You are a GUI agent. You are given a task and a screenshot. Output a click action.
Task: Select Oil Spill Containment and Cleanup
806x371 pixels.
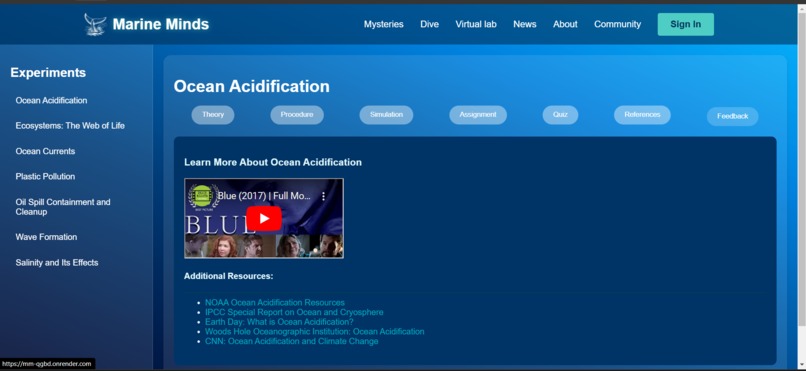pyautogui.click(x=63, y=207)
